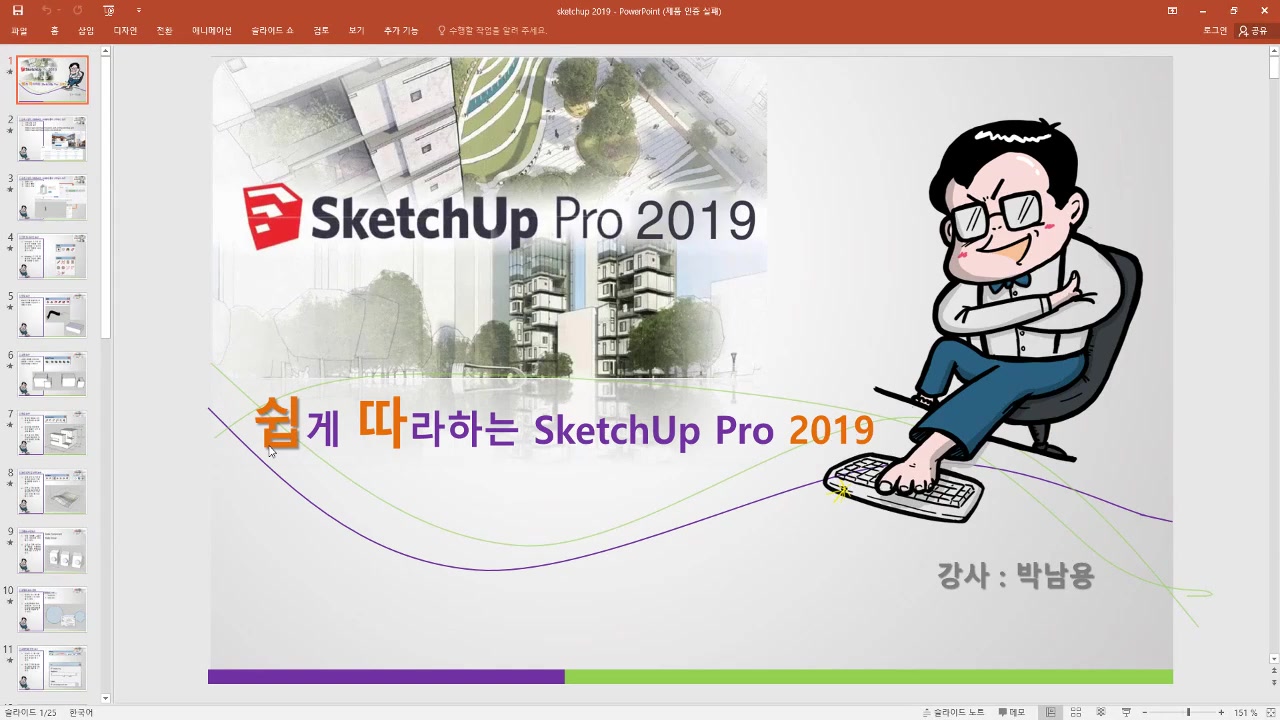Click the Undo arrow icon
The height and width of the screenshot is (720, 1280).
click(x=45, y=10)
